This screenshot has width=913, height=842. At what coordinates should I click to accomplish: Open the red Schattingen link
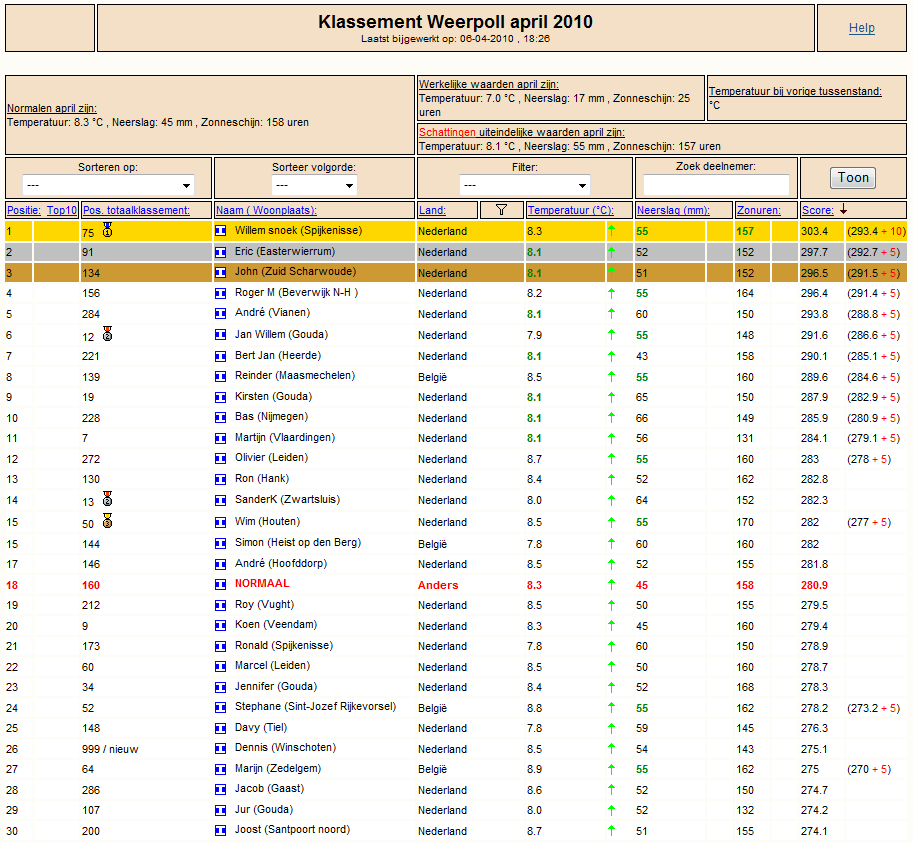[447, 132]
